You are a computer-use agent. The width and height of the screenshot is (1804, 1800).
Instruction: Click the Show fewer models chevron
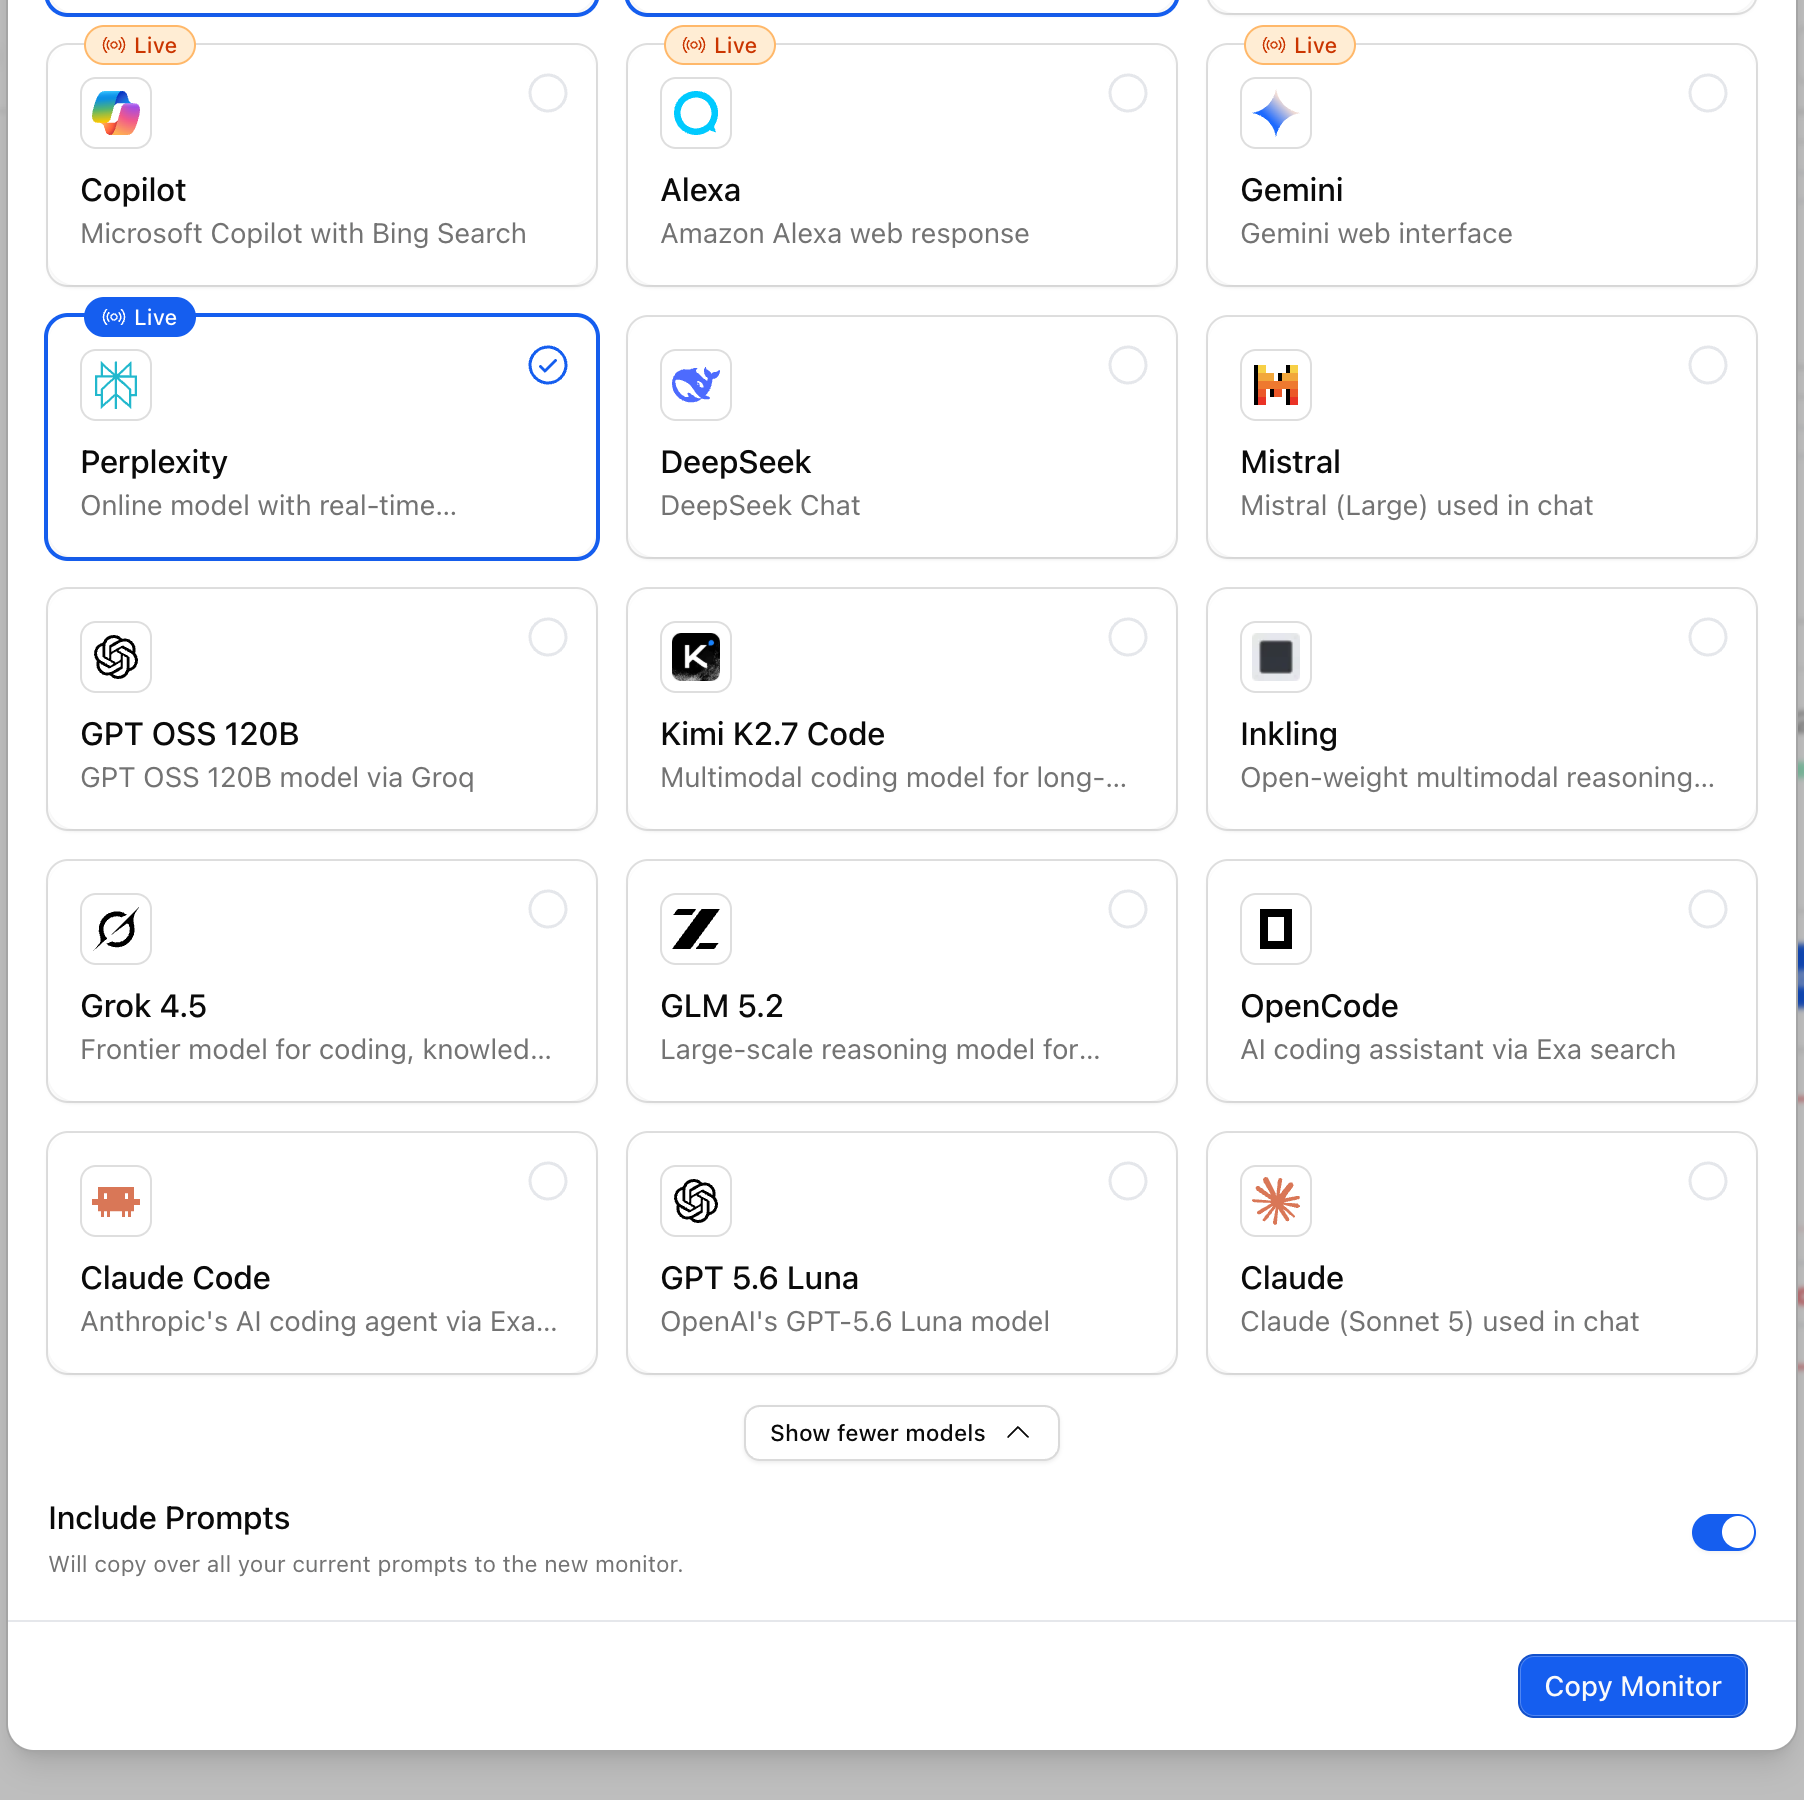tap(1018, 1433)
